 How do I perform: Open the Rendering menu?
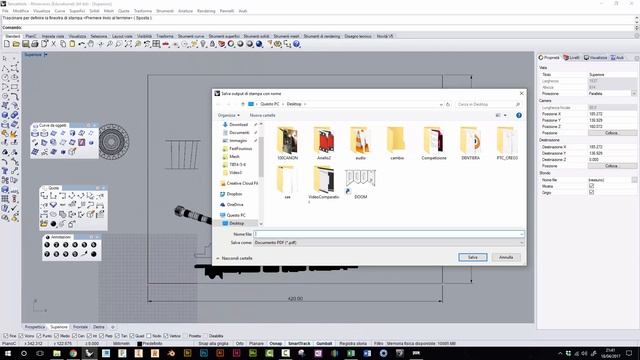[x=206, y=11]
